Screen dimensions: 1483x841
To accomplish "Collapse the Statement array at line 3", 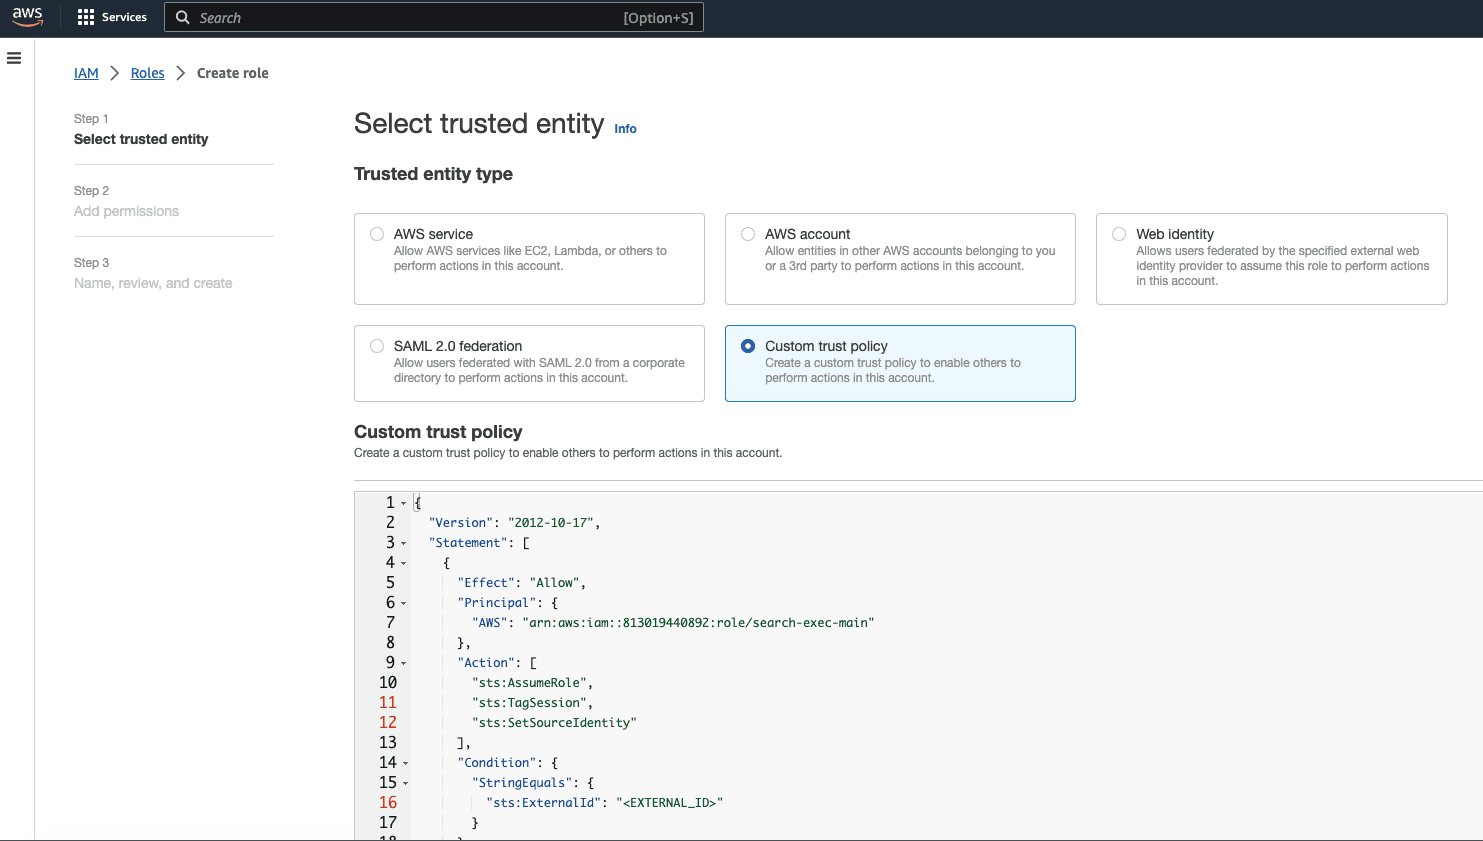I will (404, 544).
